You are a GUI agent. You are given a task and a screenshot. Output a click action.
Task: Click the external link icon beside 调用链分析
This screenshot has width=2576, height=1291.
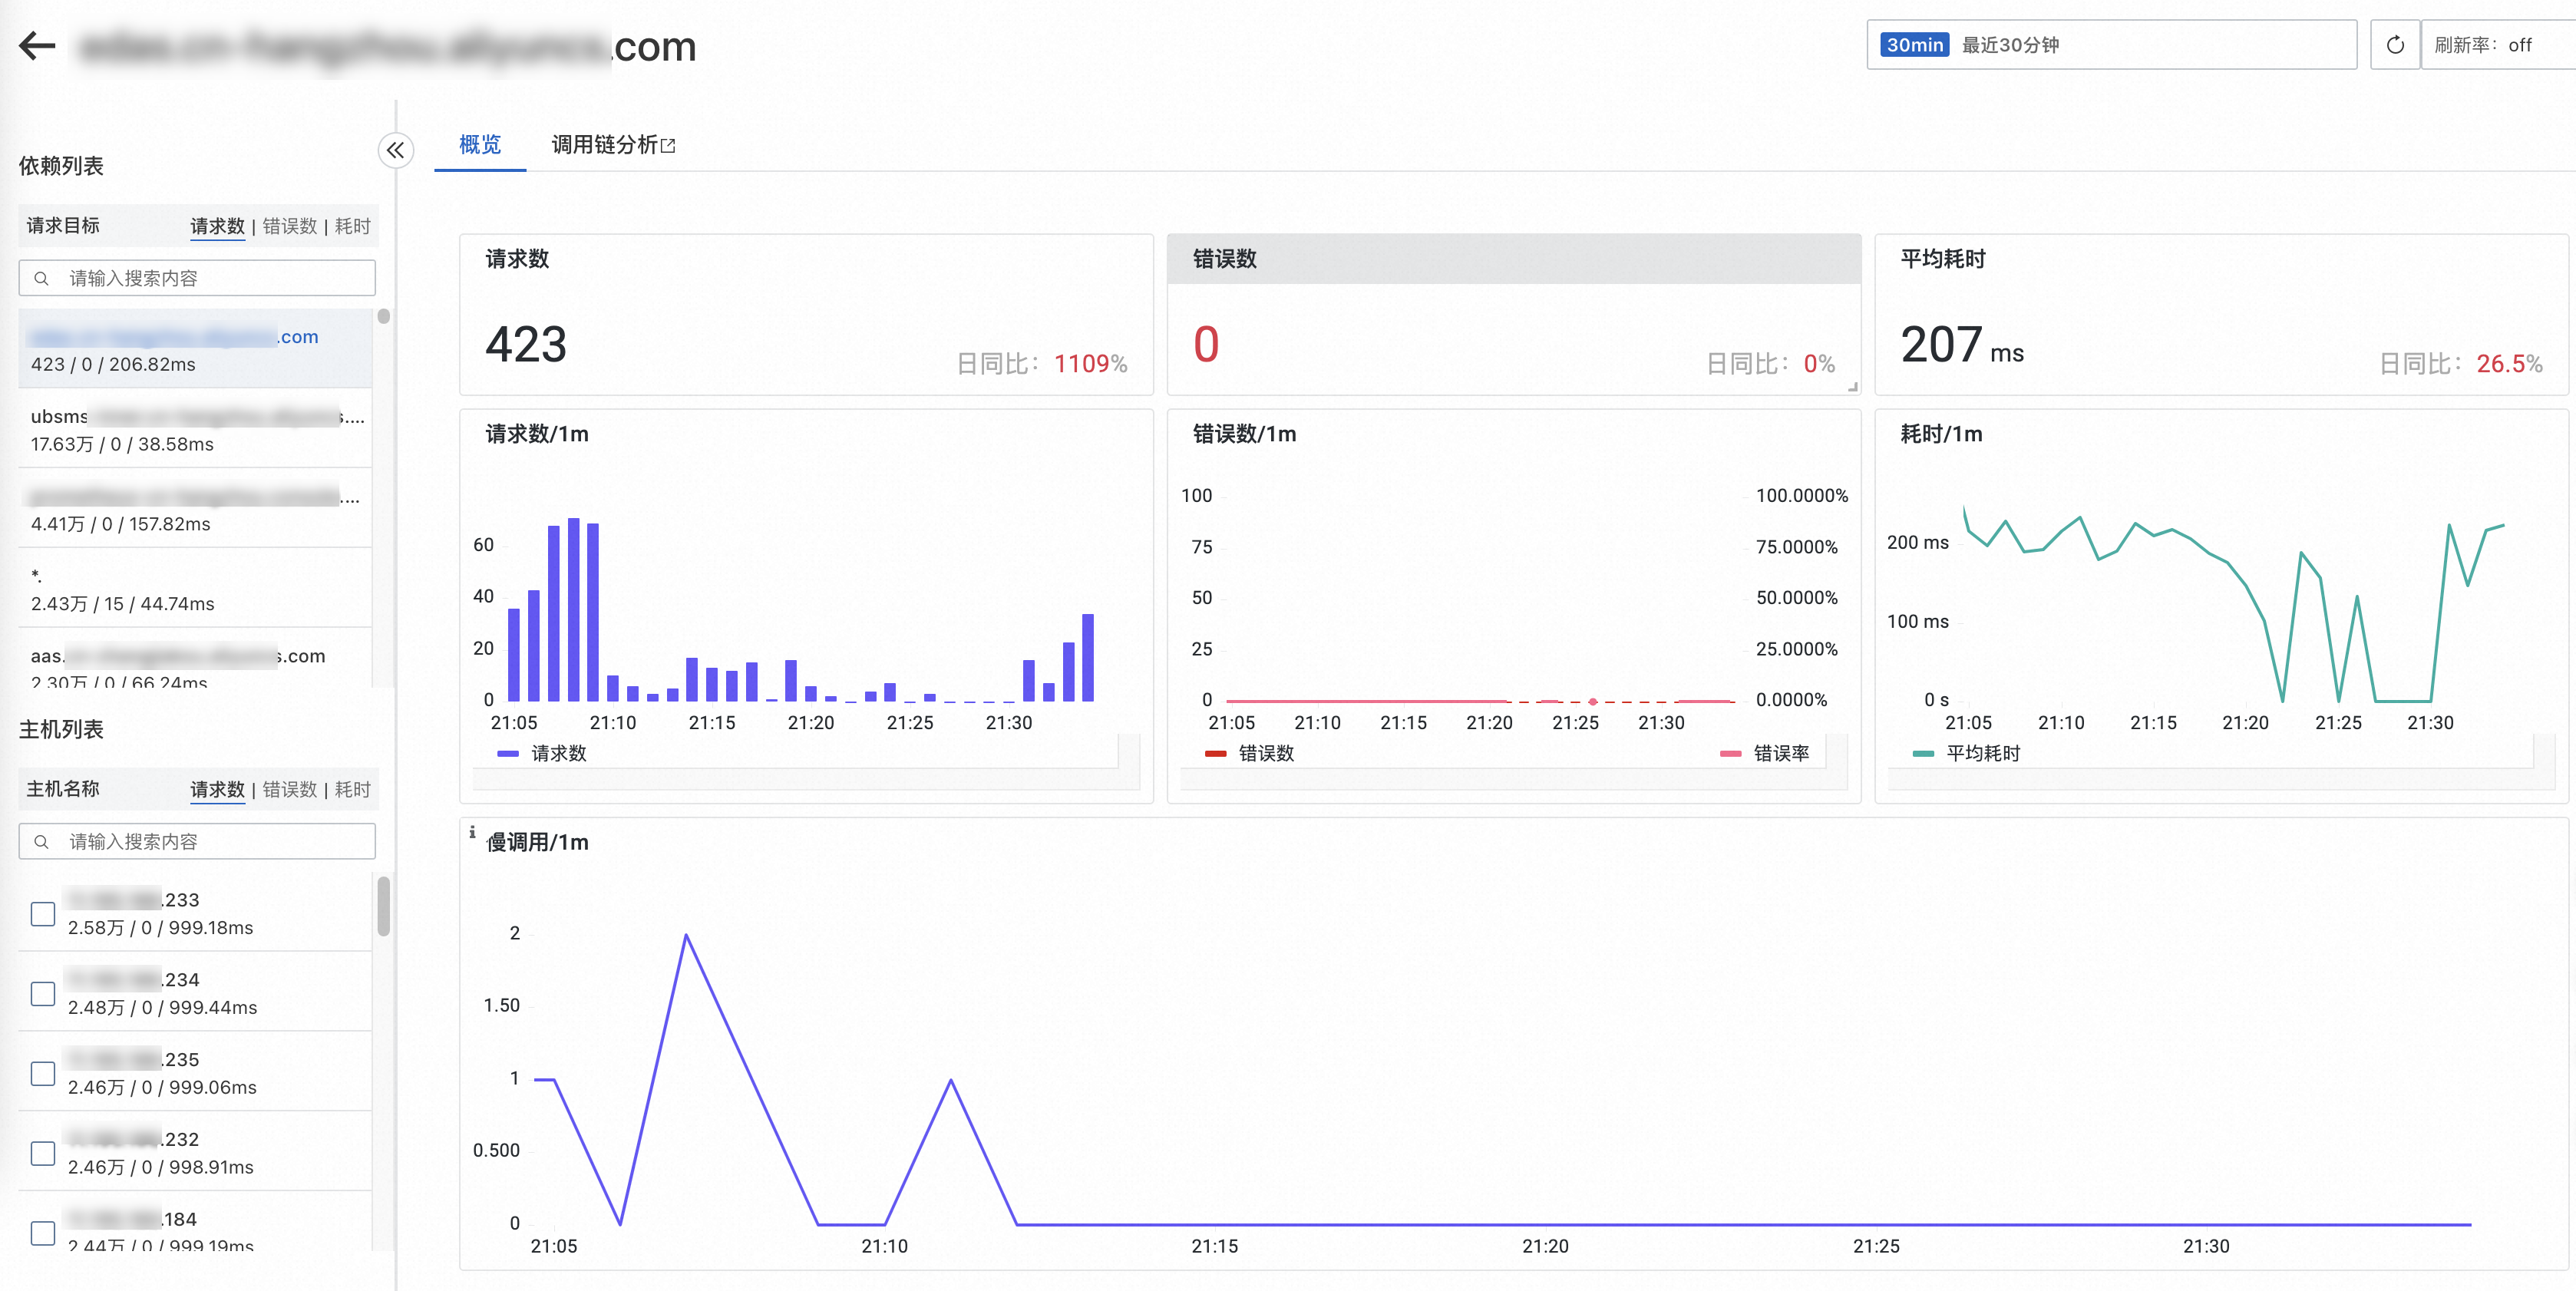(x=669, y=146)
